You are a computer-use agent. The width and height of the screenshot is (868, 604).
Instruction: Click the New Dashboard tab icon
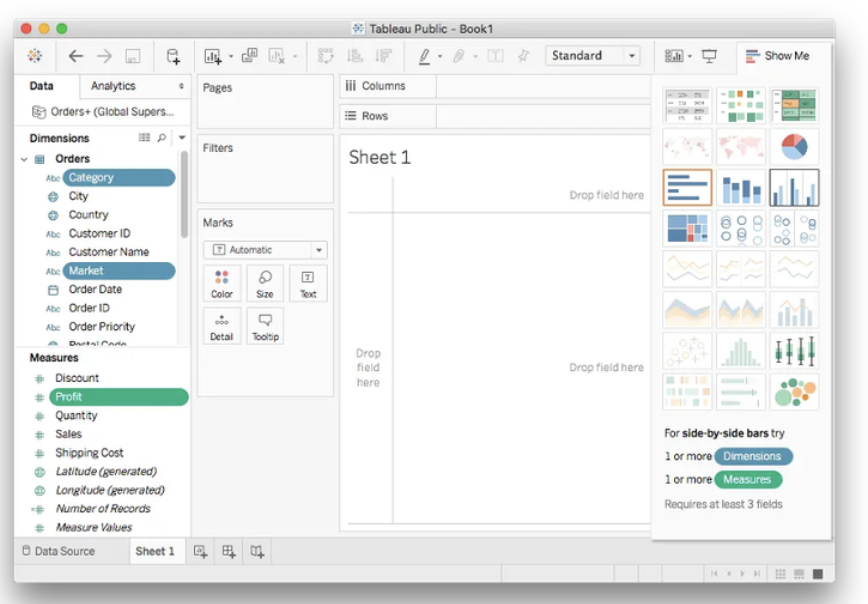(x=229, y=551)
